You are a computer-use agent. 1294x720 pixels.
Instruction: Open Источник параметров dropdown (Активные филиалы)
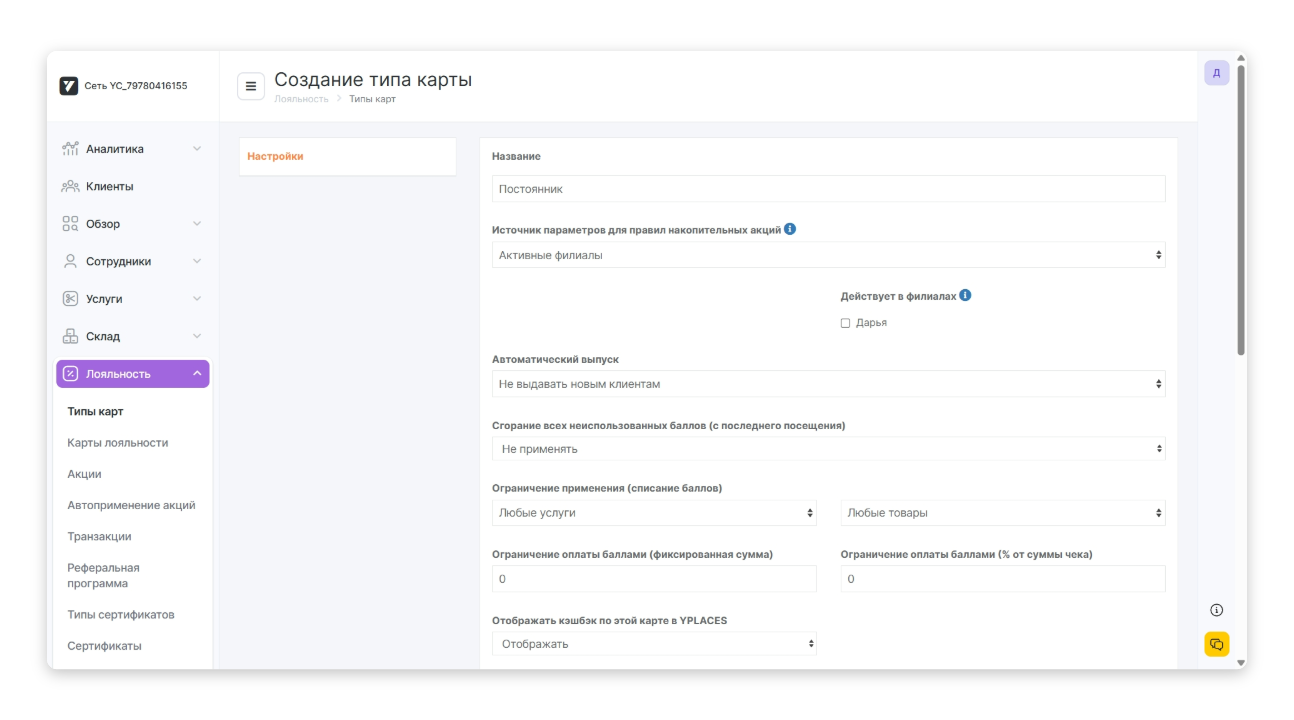point(828,255)
